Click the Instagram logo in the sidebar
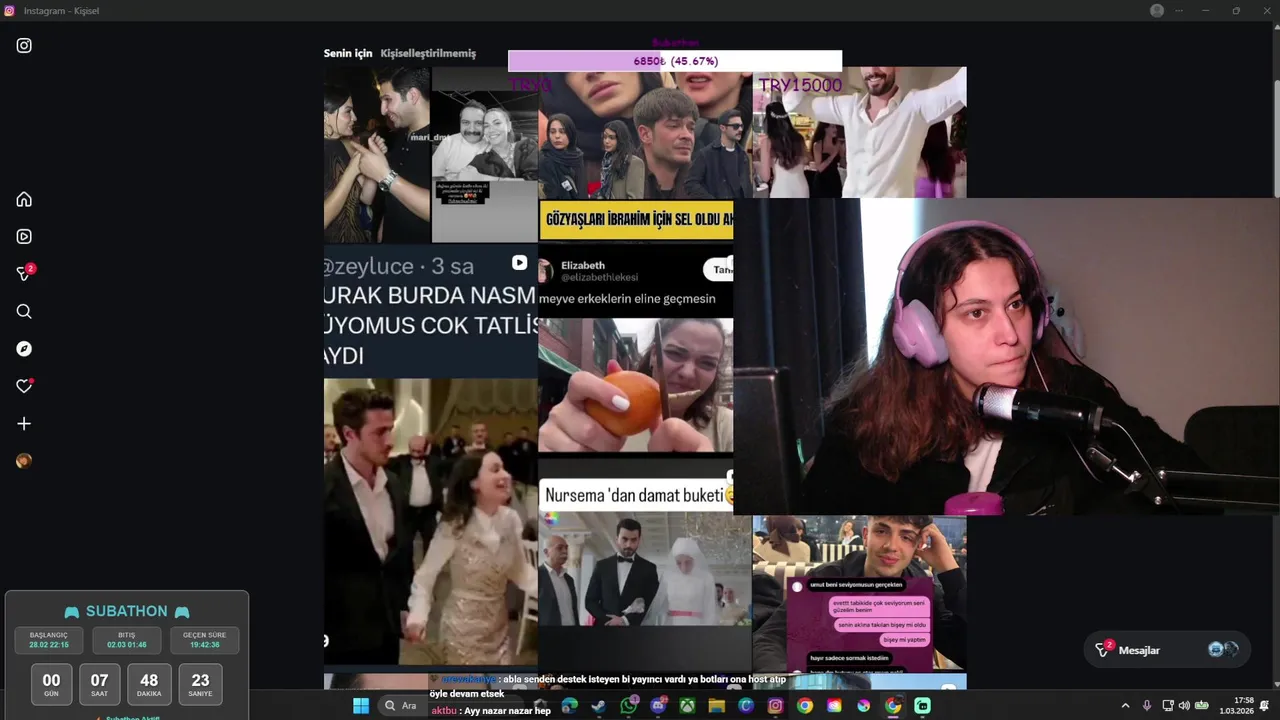This screenshot has width=1280, height=720. click(x=24, y=45)
